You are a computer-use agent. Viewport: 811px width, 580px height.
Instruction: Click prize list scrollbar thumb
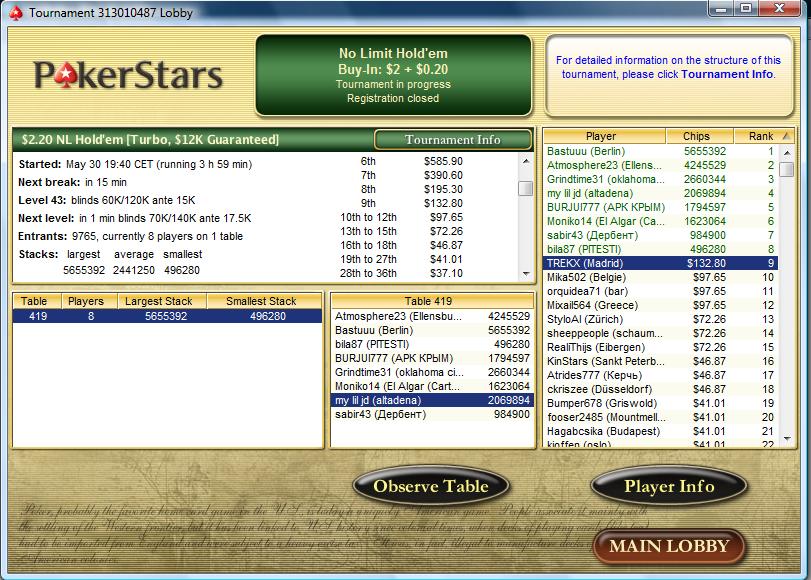tap(525, 188)
